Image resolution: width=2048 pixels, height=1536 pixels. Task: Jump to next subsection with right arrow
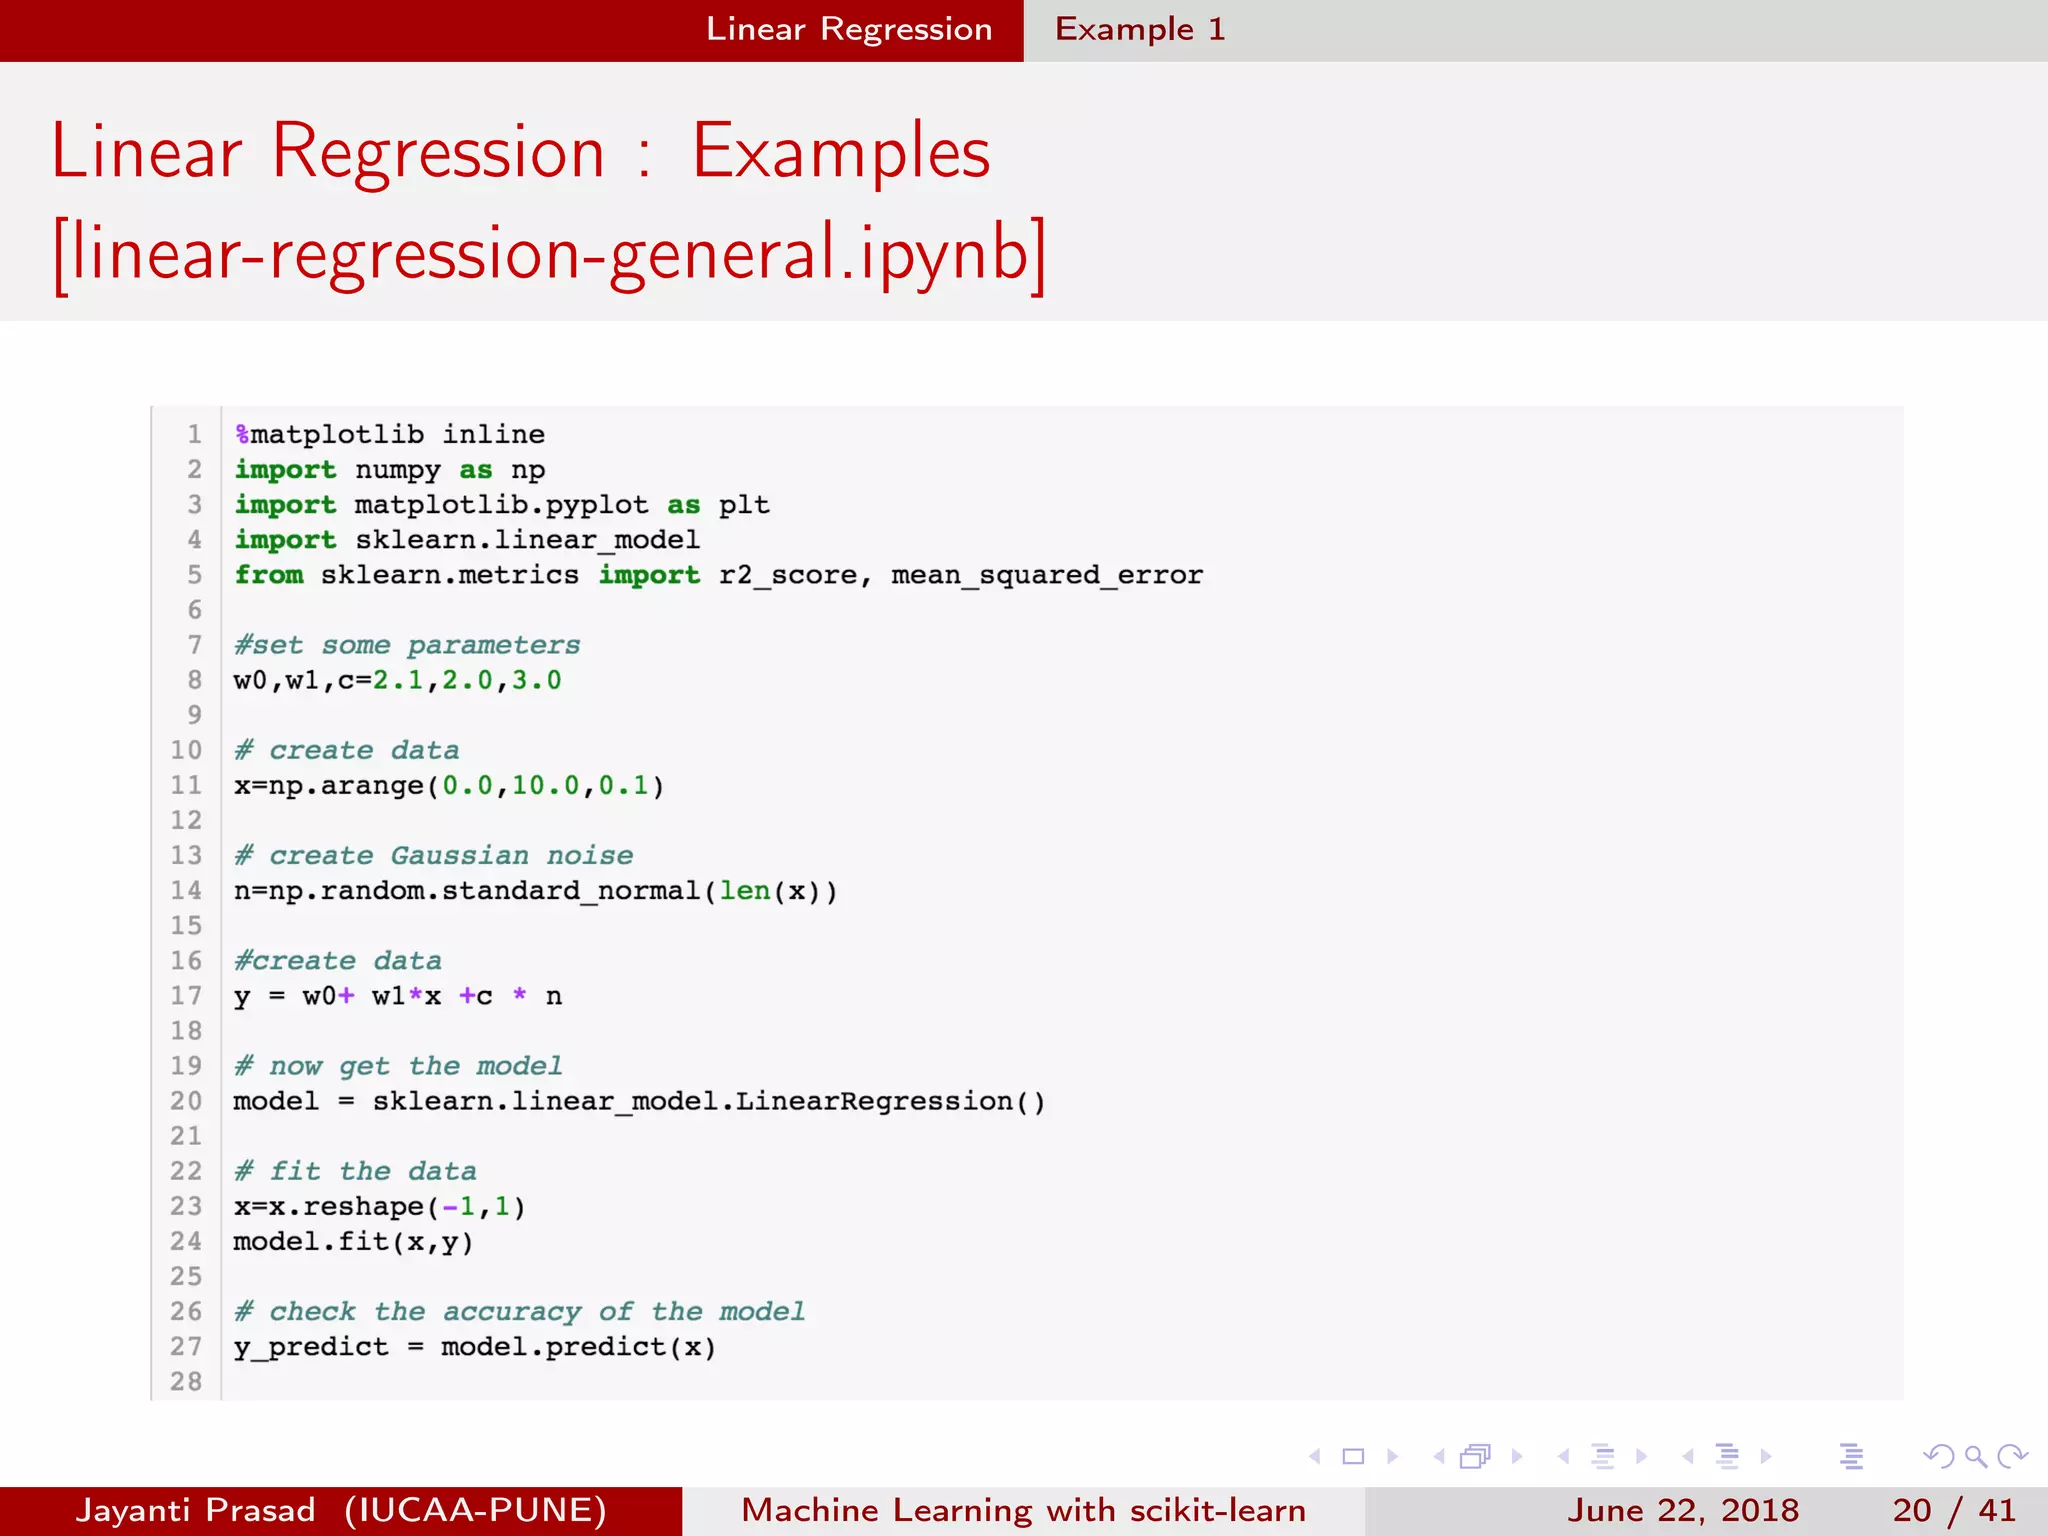click(1641, 1457)
